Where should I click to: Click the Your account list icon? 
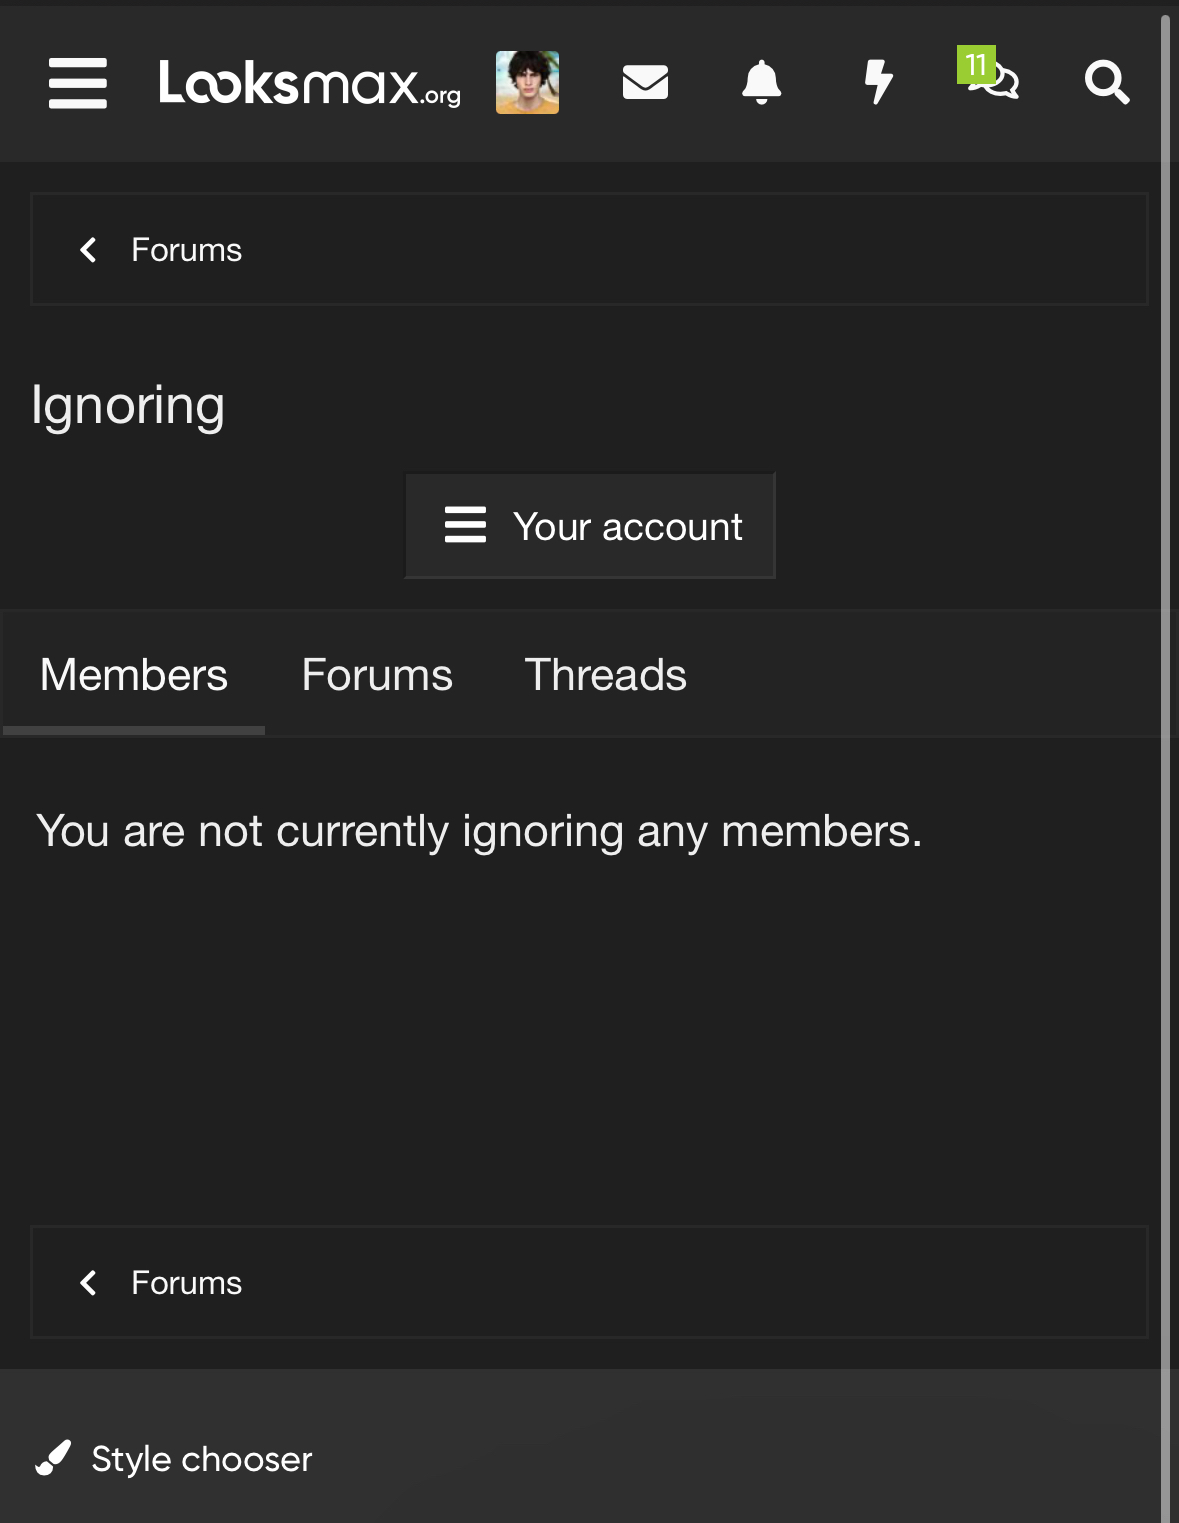465,525
